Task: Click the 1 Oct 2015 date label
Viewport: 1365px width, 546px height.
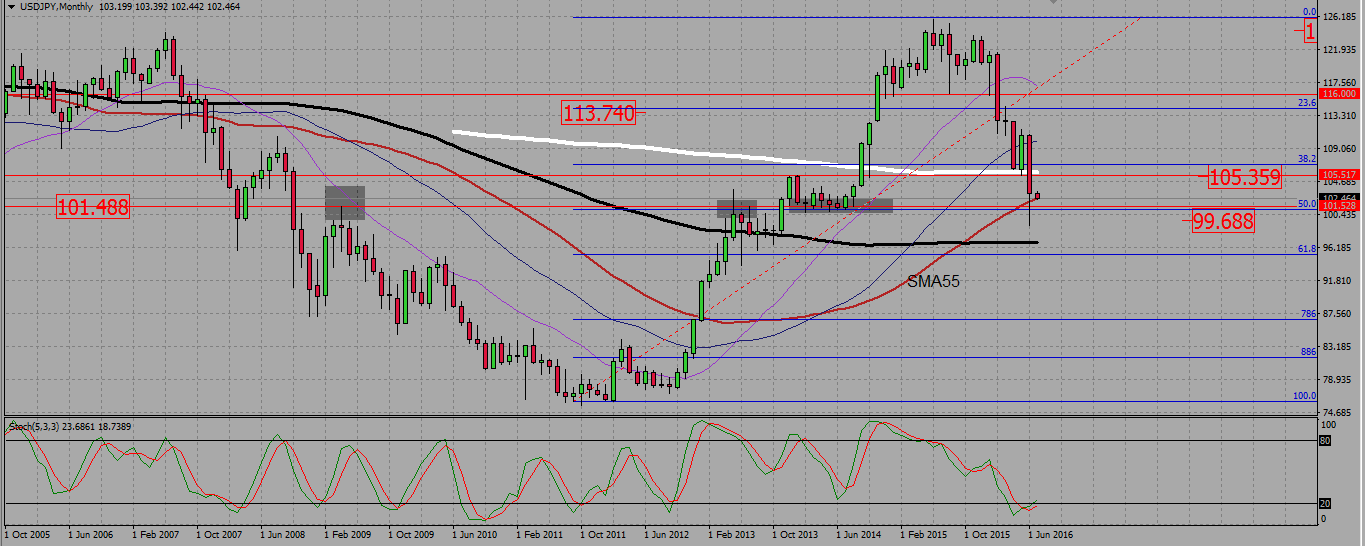Action: (987, 534)
